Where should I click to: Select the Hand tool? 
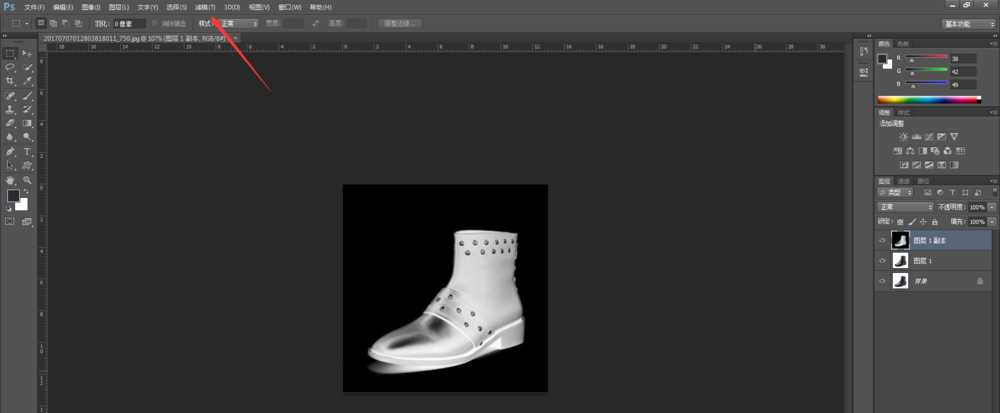pyautogui.click(x=10, y=180)
